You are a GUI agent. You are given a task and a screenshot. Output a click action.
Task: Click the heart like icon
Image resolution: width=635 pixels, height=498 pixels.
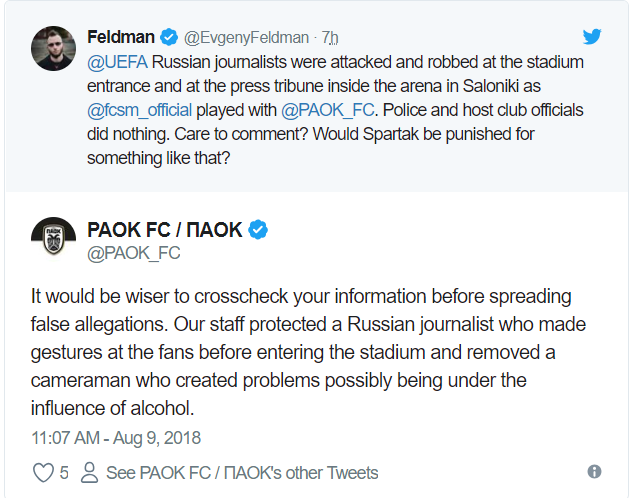point(44,472)
